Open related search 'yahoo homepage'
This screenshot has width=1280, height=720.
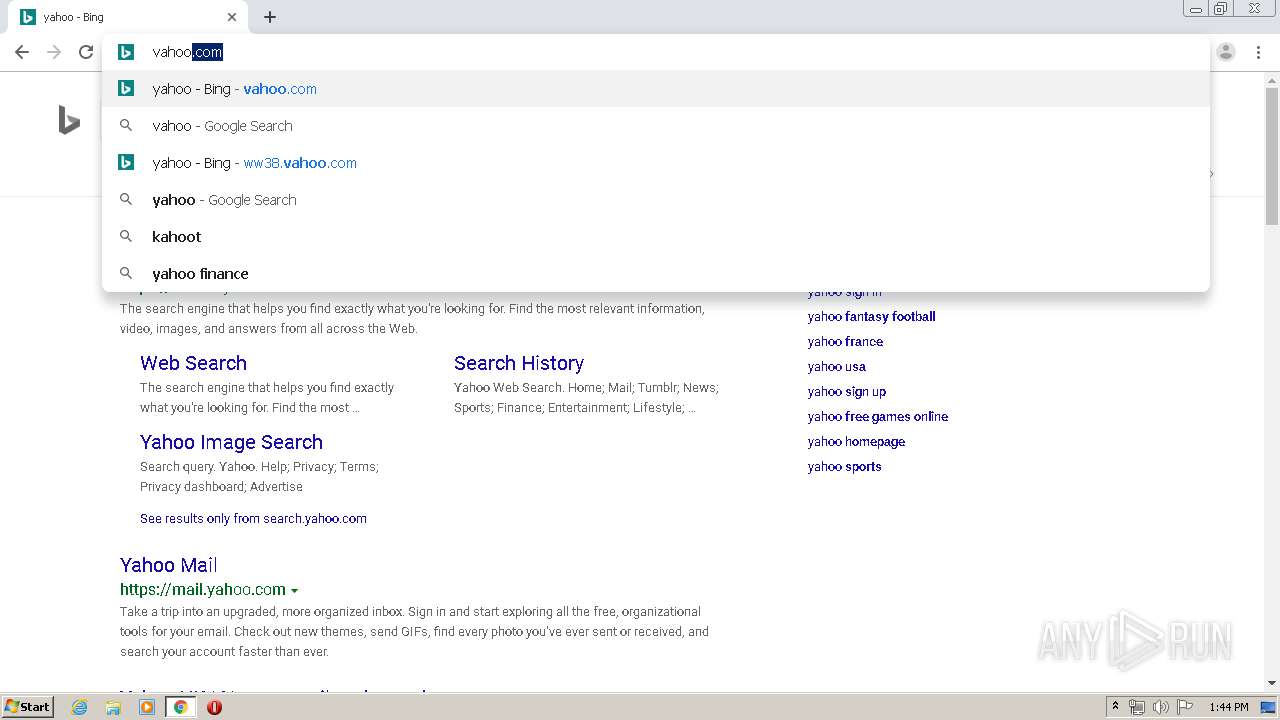(856, 441)
